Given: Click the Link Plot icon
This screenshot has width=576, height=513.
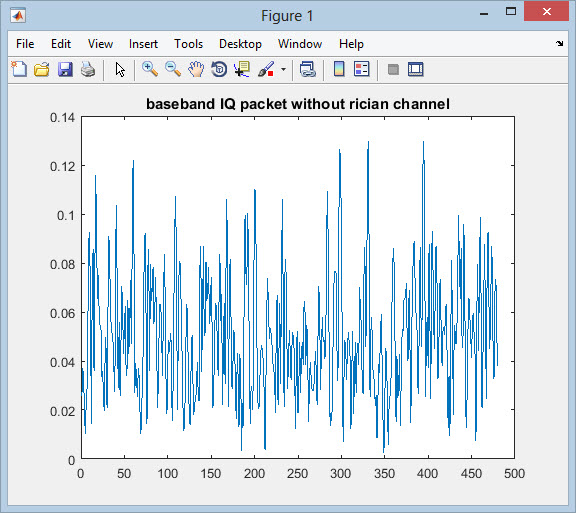Looking at the screenshot, I should [307, 69].
